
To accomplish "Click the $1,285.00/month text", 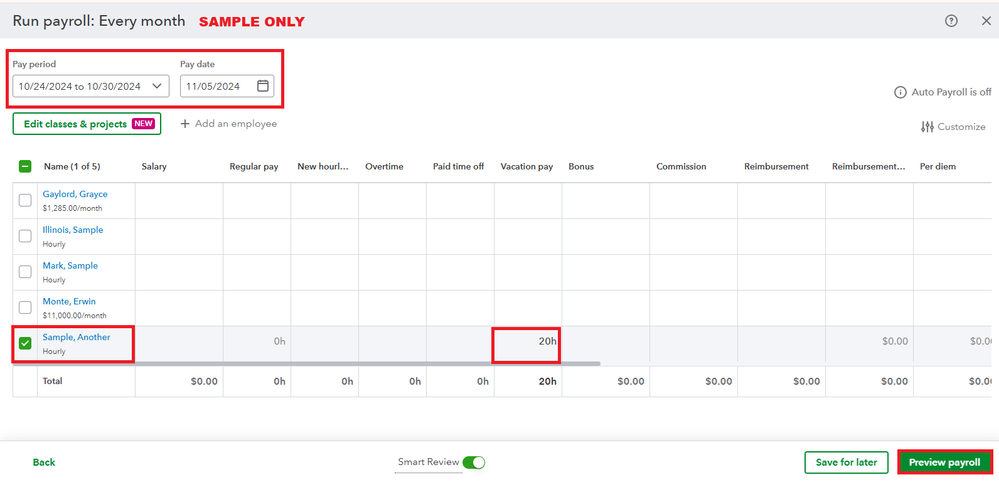I will 73,208.
